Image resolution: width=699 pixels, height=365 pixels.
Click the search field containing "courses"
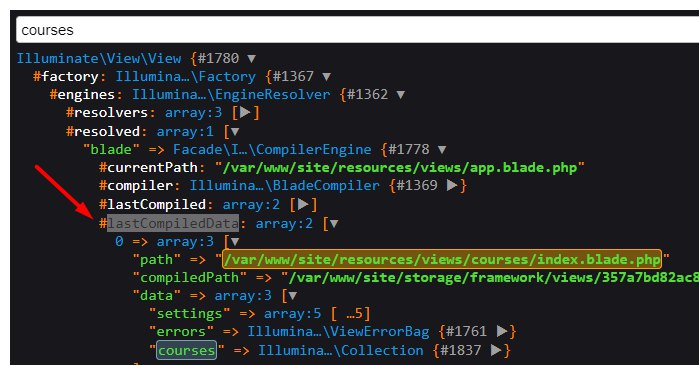click(358, 30)
